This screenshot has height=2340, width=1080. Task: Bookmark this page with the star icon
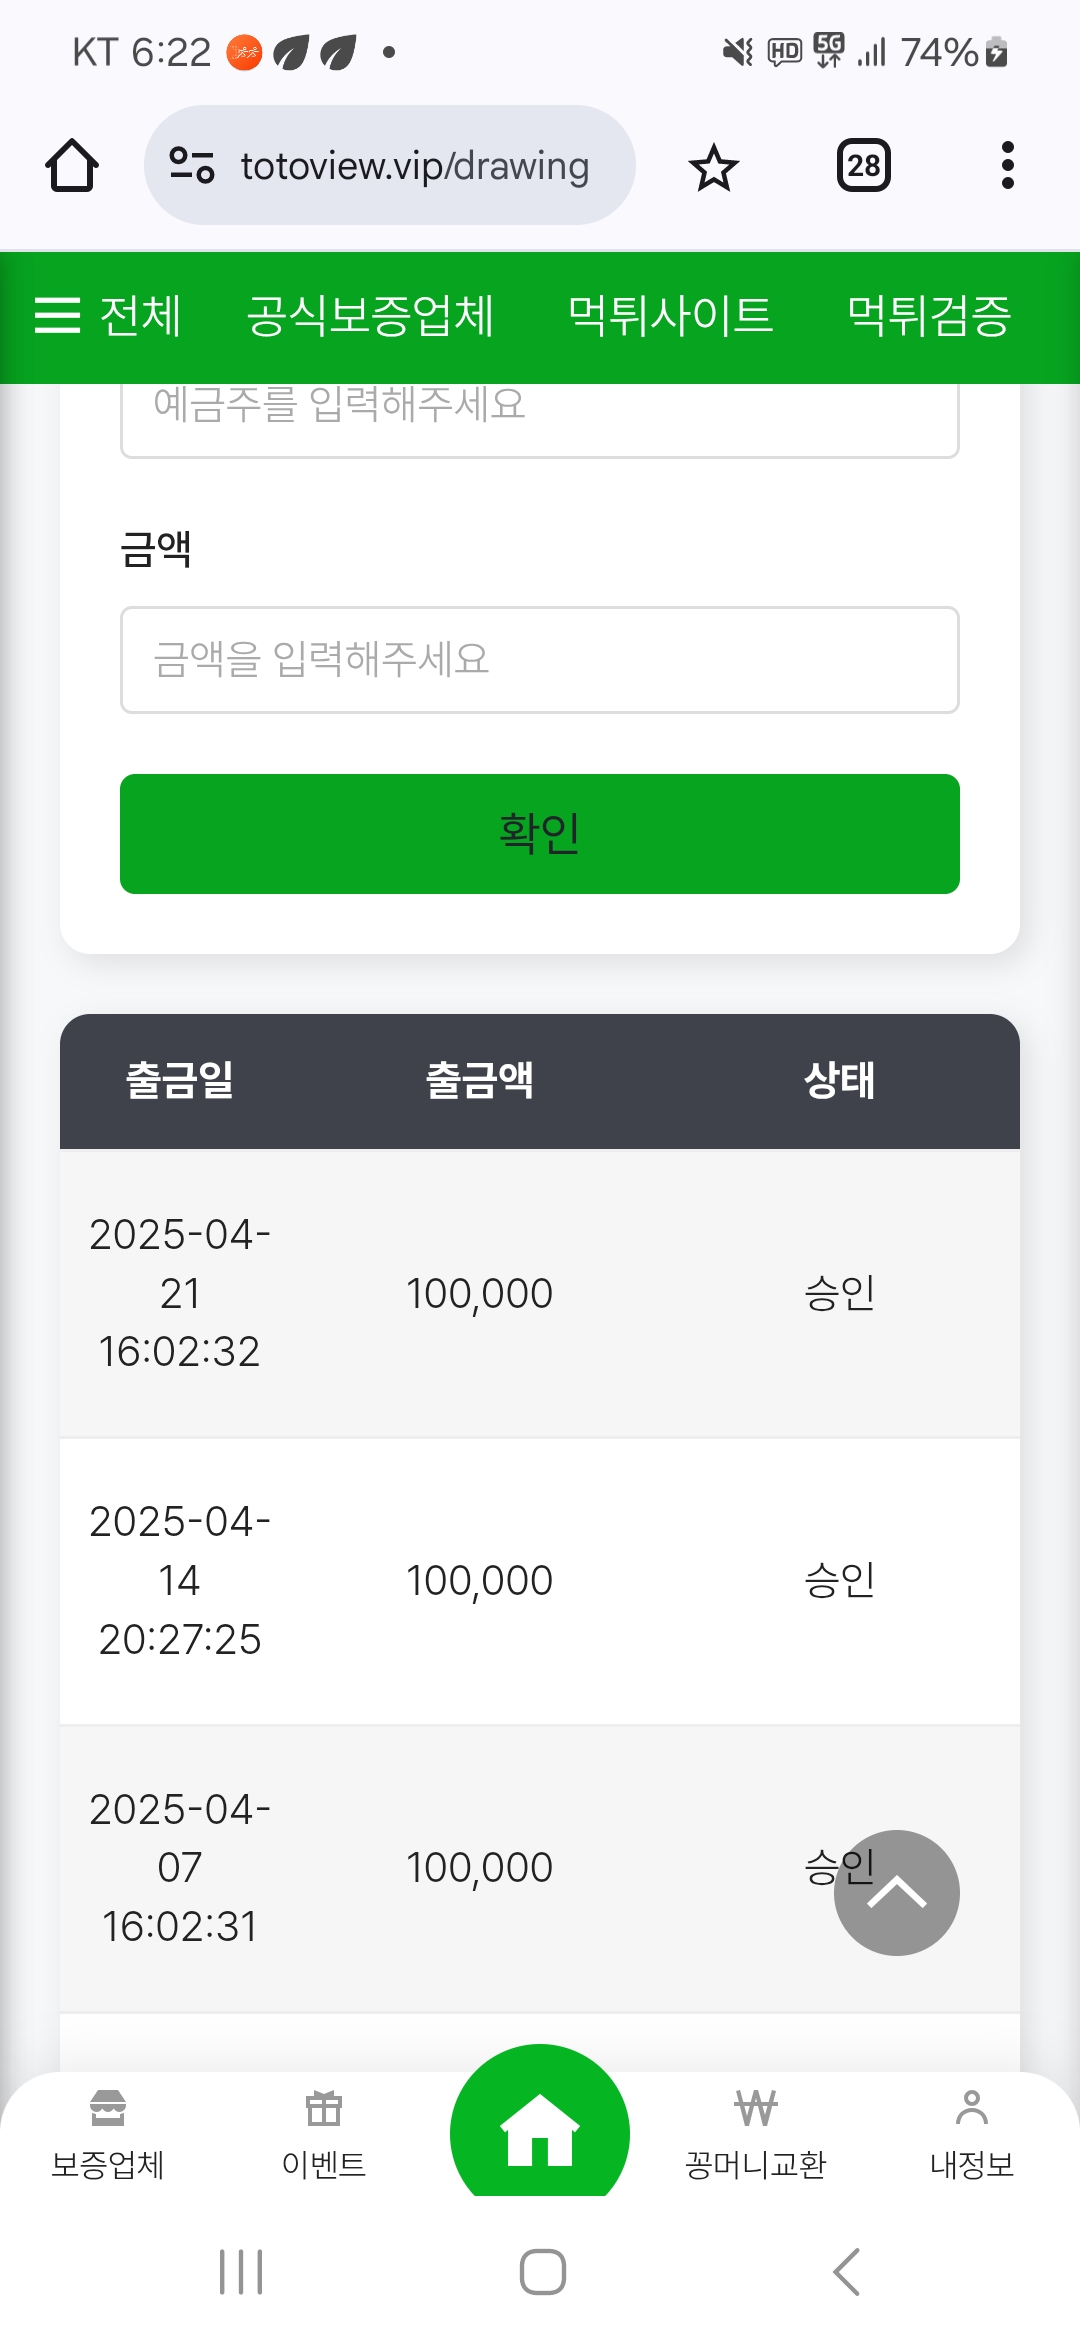point(713,167)
